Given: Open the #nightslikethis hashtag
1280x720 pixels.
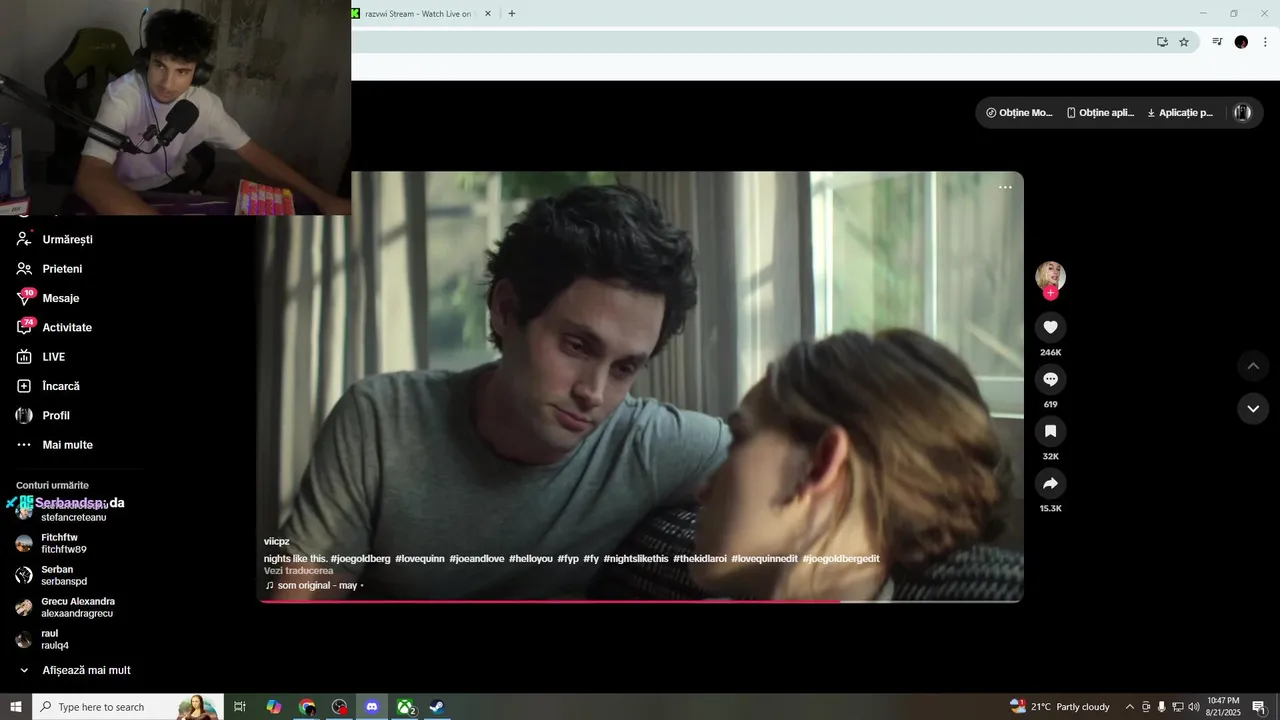Looking at the screenshot, I should pyautogui.click(x=636, y=558).
